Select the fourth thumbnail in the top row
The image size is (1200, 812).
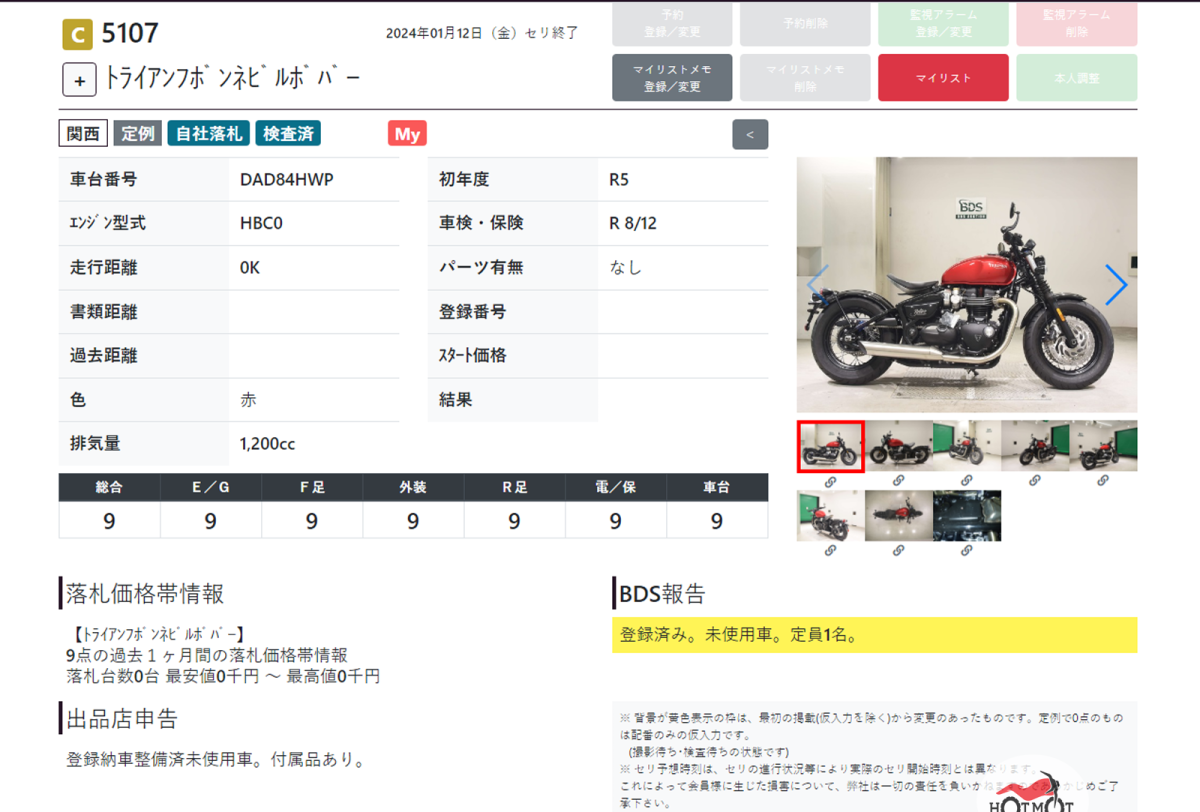click(1034, 446)
